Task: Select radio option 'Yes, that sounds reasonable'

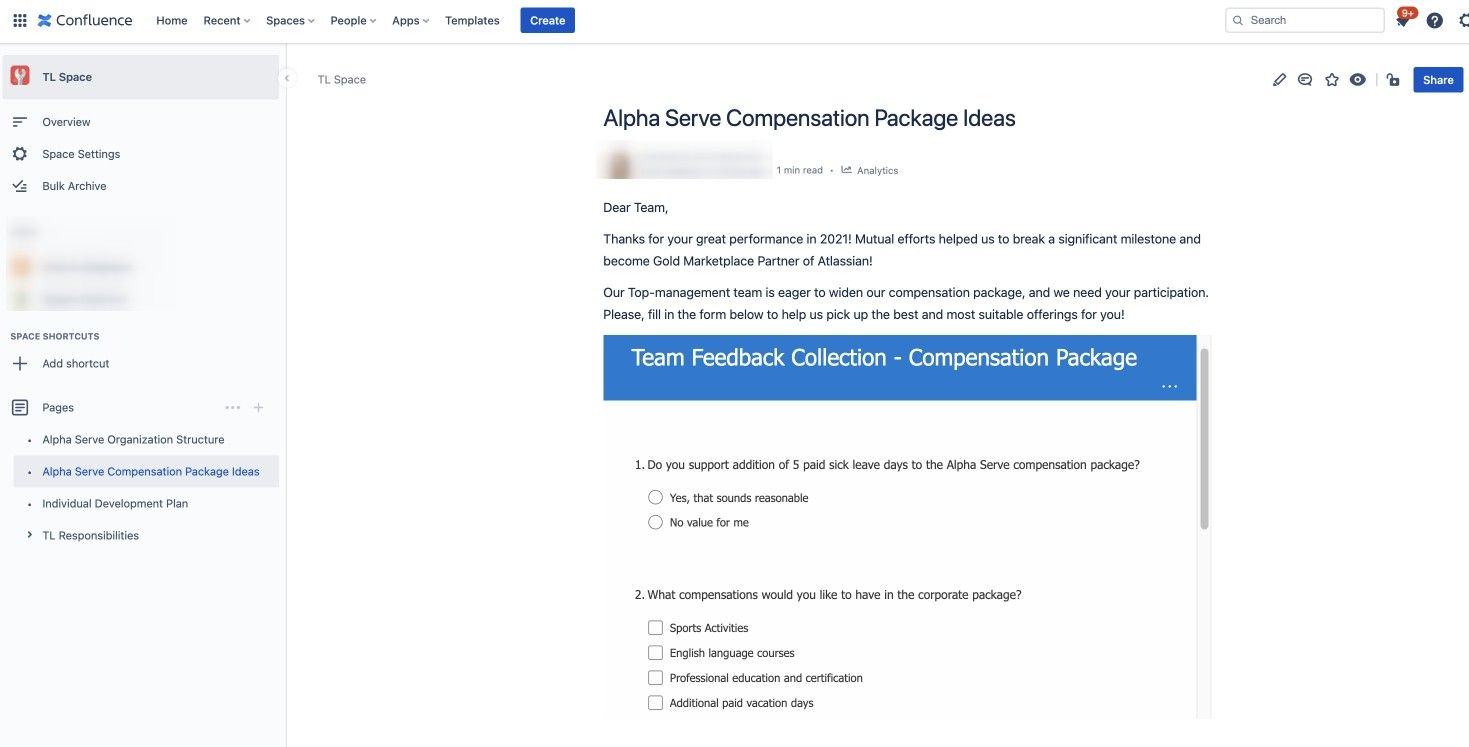Action: pyautogui.click(x=654, y=496)
